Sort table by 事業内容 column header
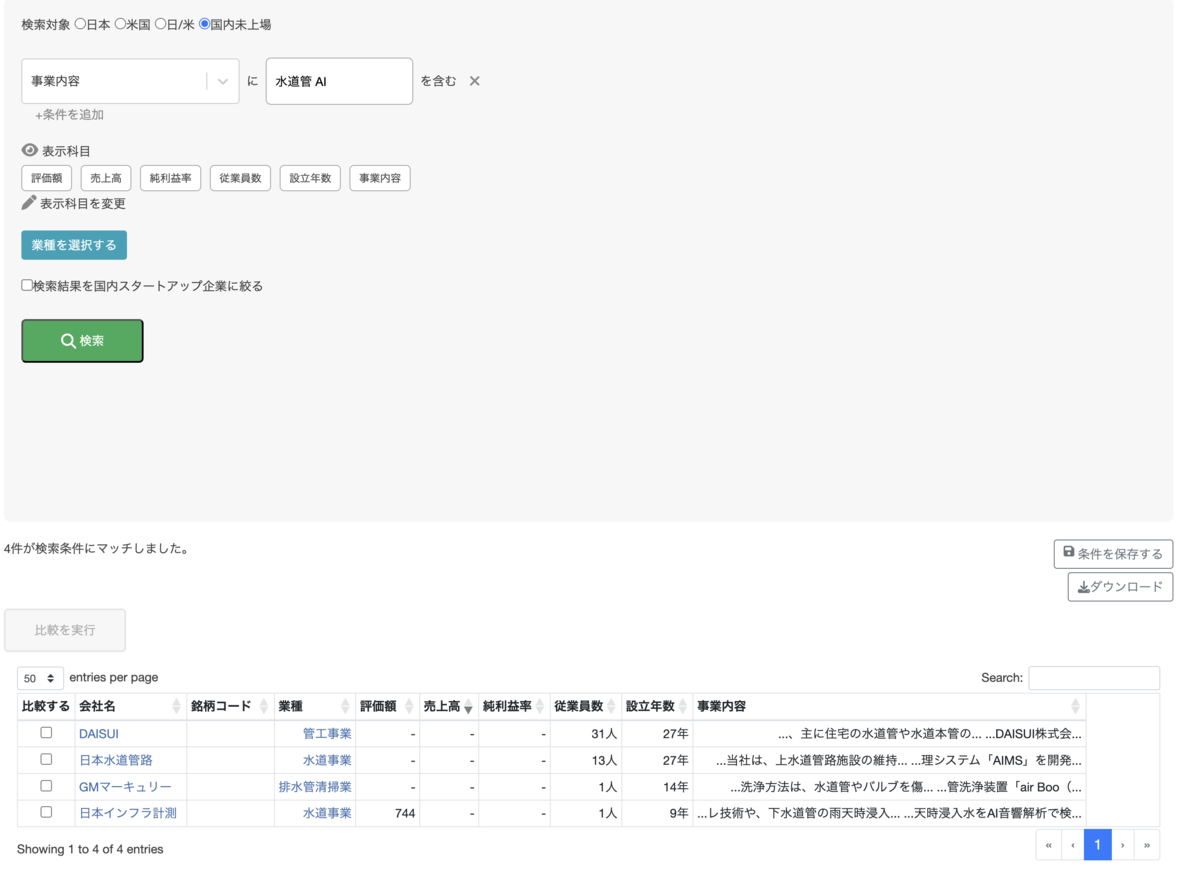The height and width of the screenshot is (880, 1200). tap(889, 706)
